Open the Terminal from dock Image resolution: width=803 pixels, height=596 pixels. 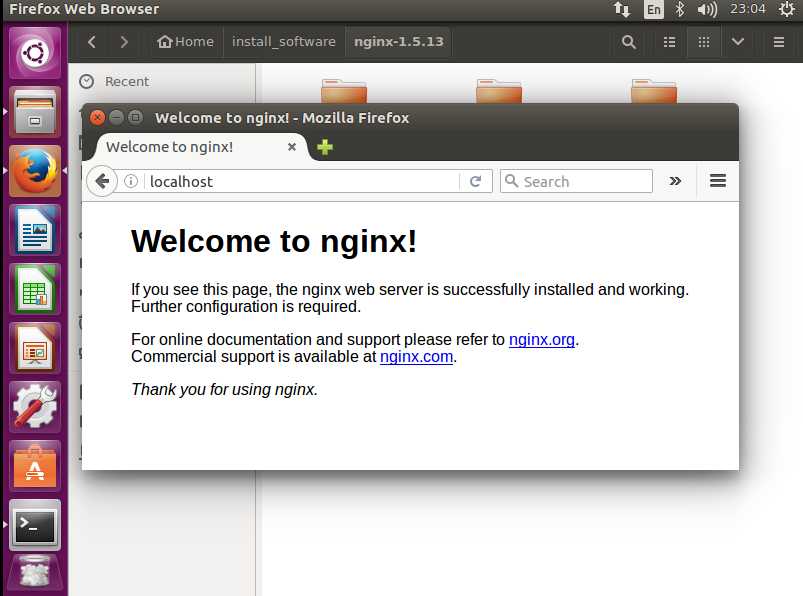click(35, 525)
